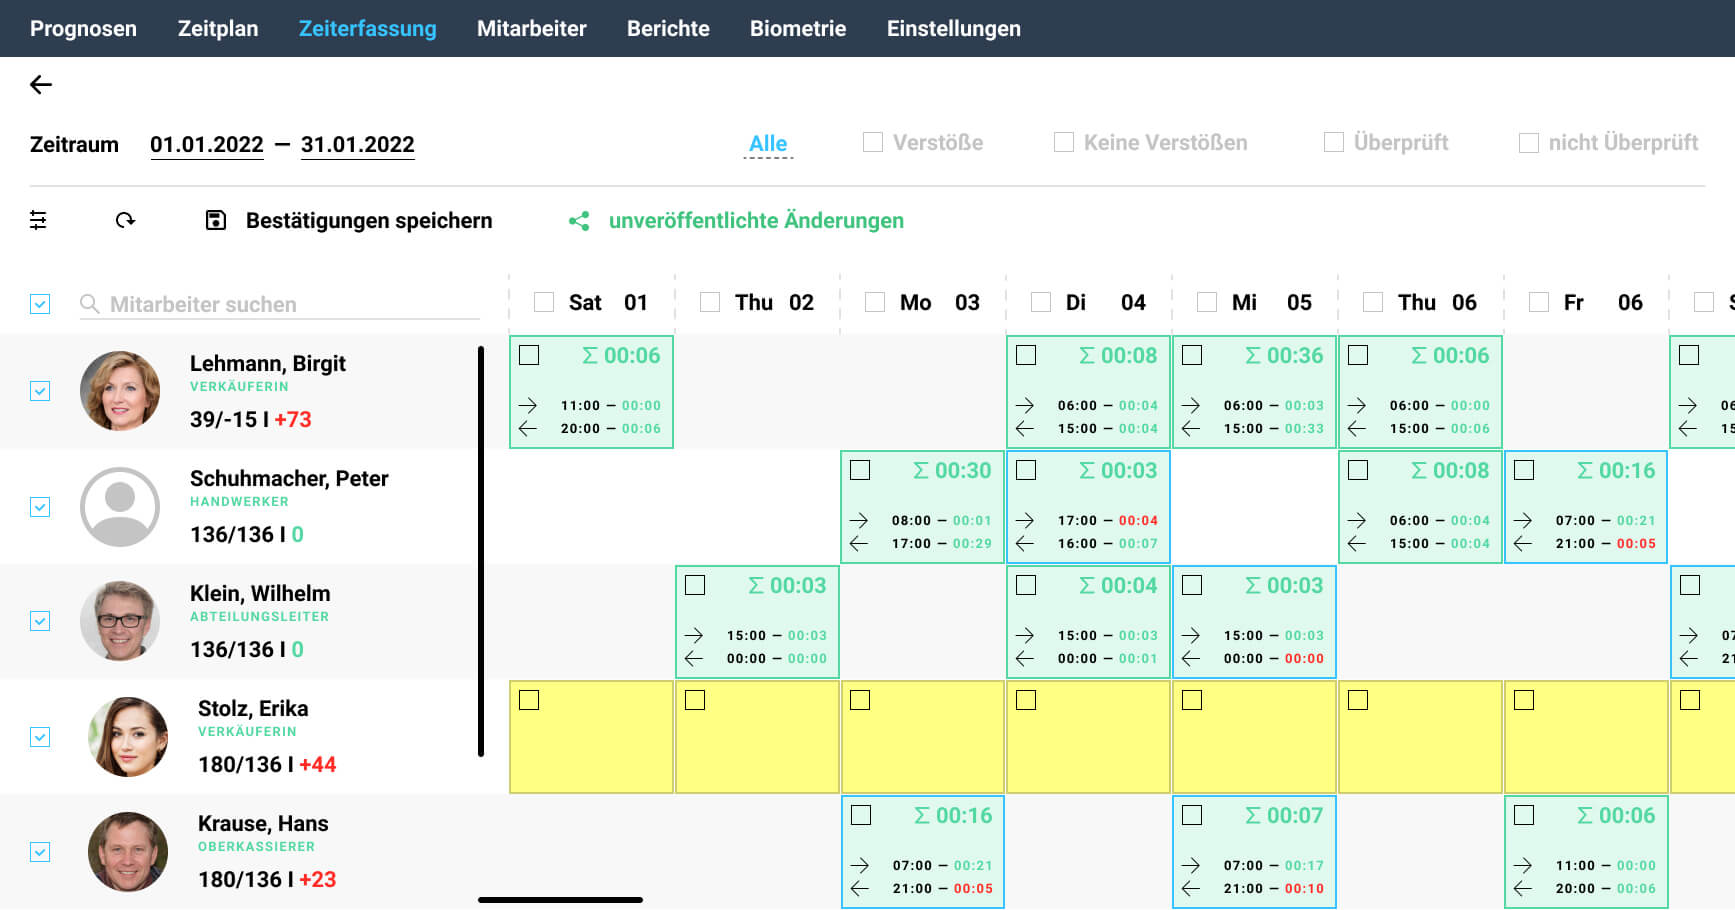Open Birgit Lehmann's profile photo
The width and height of the screenshot is (1735, 910).
pyautogui.click(x=120, y=391)
